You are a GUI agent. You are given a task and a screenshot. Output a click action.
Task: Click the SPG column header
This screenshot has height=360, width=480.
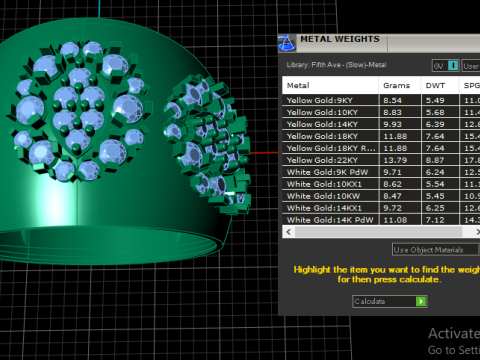470,85
